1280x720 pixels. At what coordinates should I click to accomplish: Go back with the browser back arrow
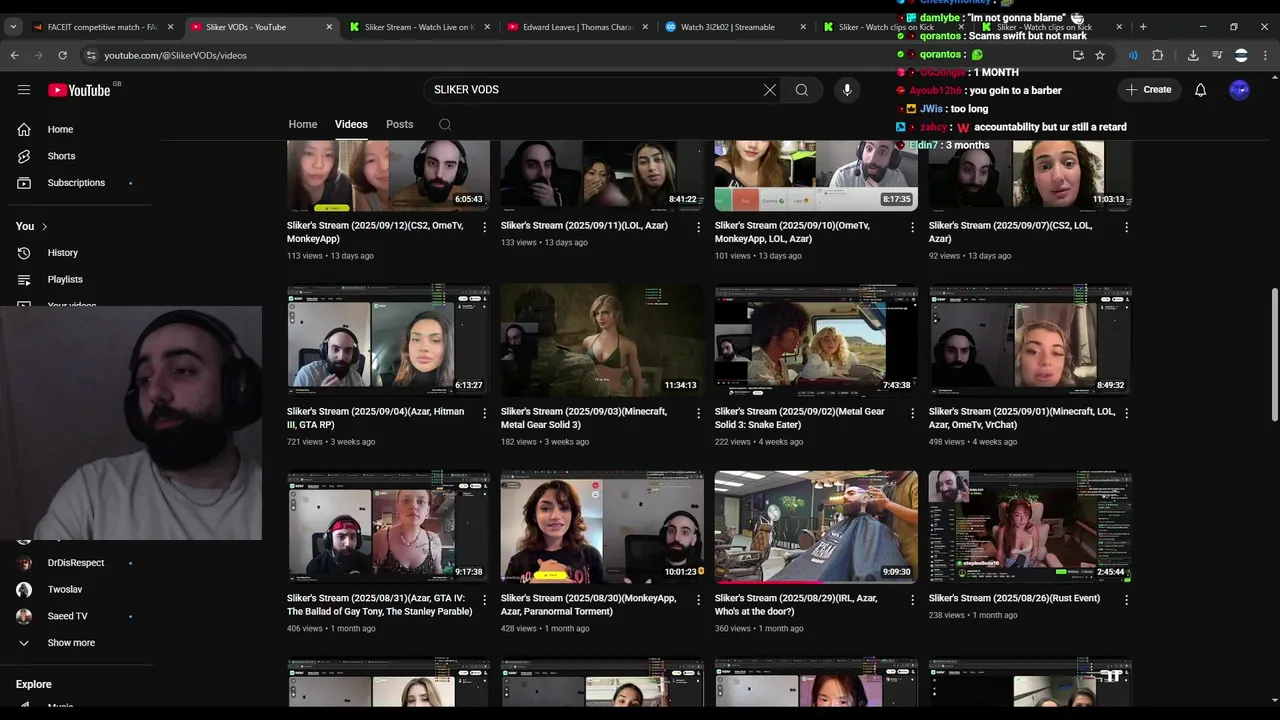point(14,55)
